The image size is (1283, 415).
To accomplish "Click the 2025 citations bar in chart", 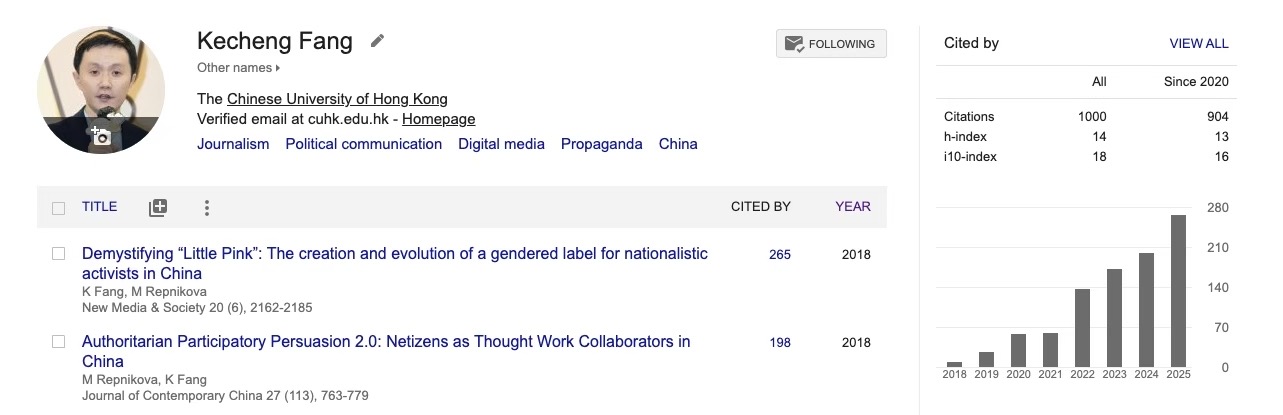I will click(x=1178, y=290).
